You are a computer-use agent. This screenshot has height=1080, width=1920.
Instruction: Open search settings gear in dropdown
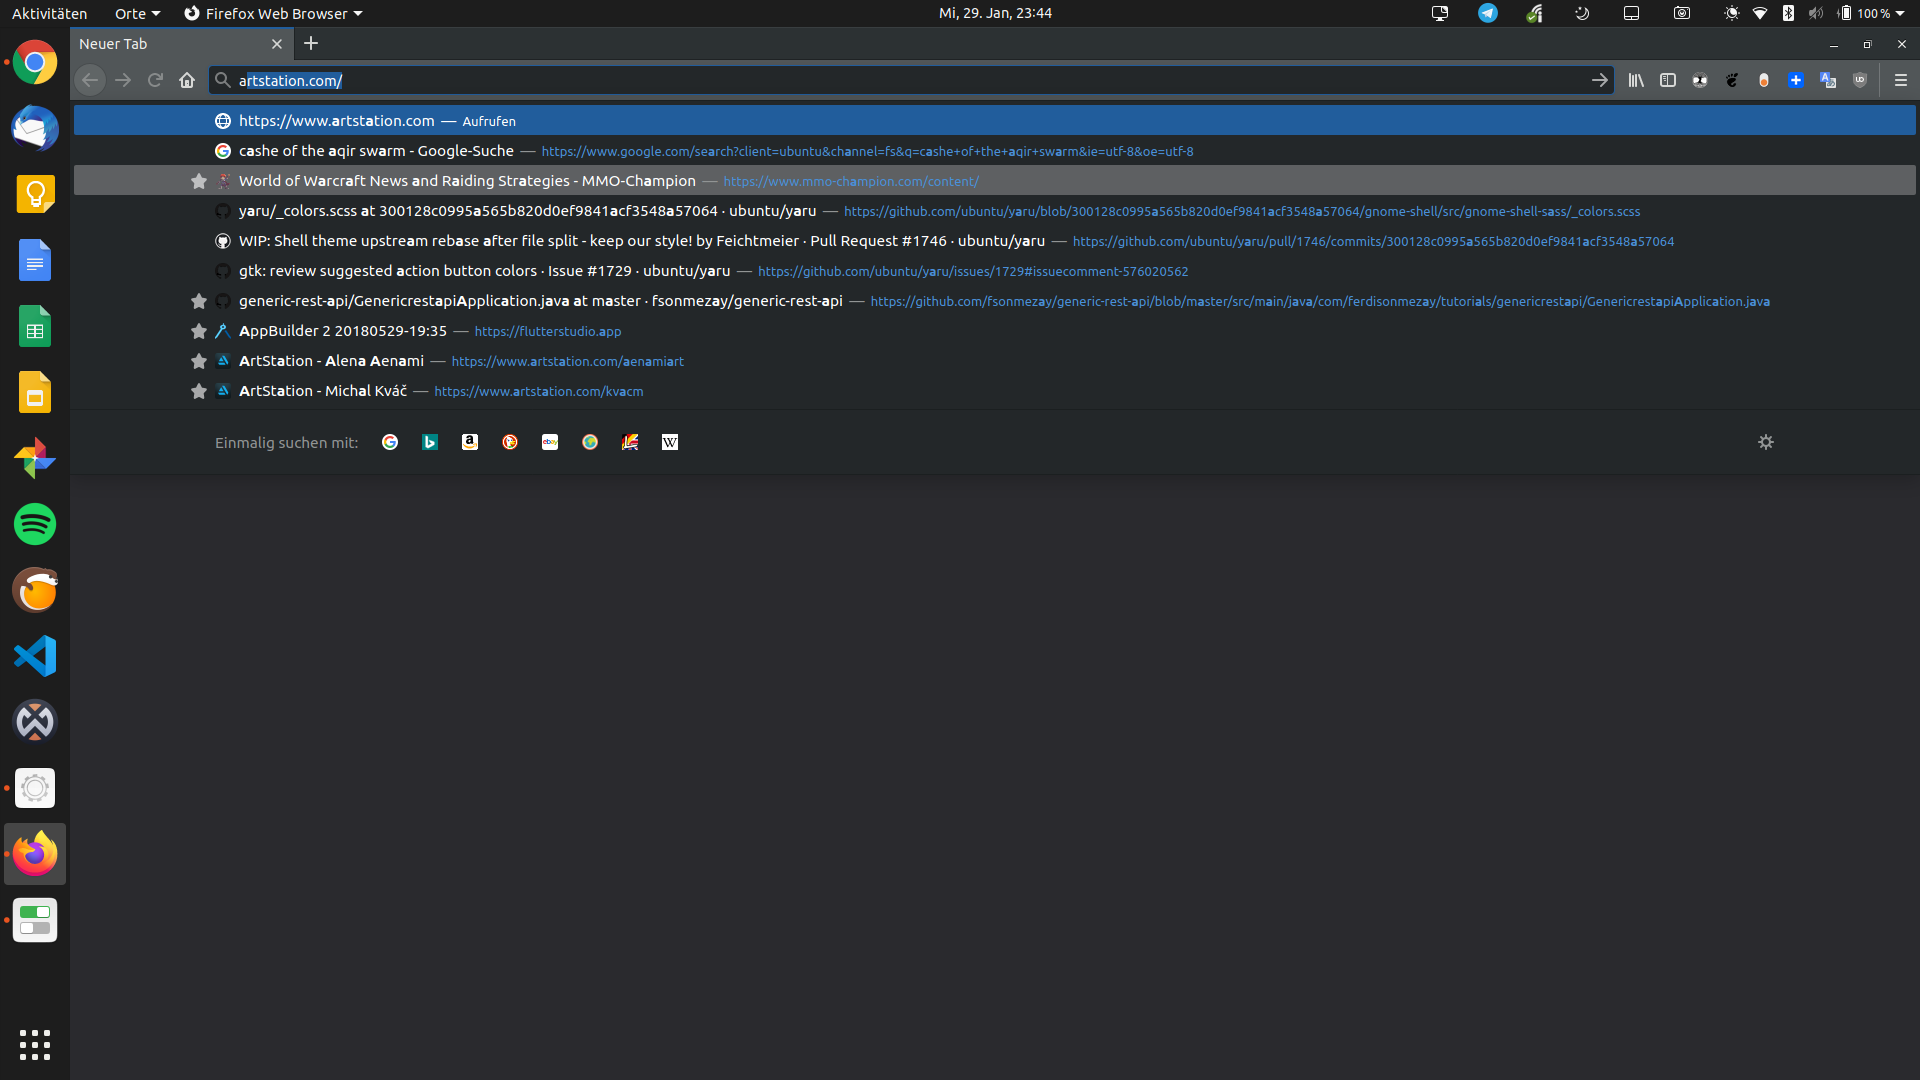pyautogui.click(x=1766, y=442)
